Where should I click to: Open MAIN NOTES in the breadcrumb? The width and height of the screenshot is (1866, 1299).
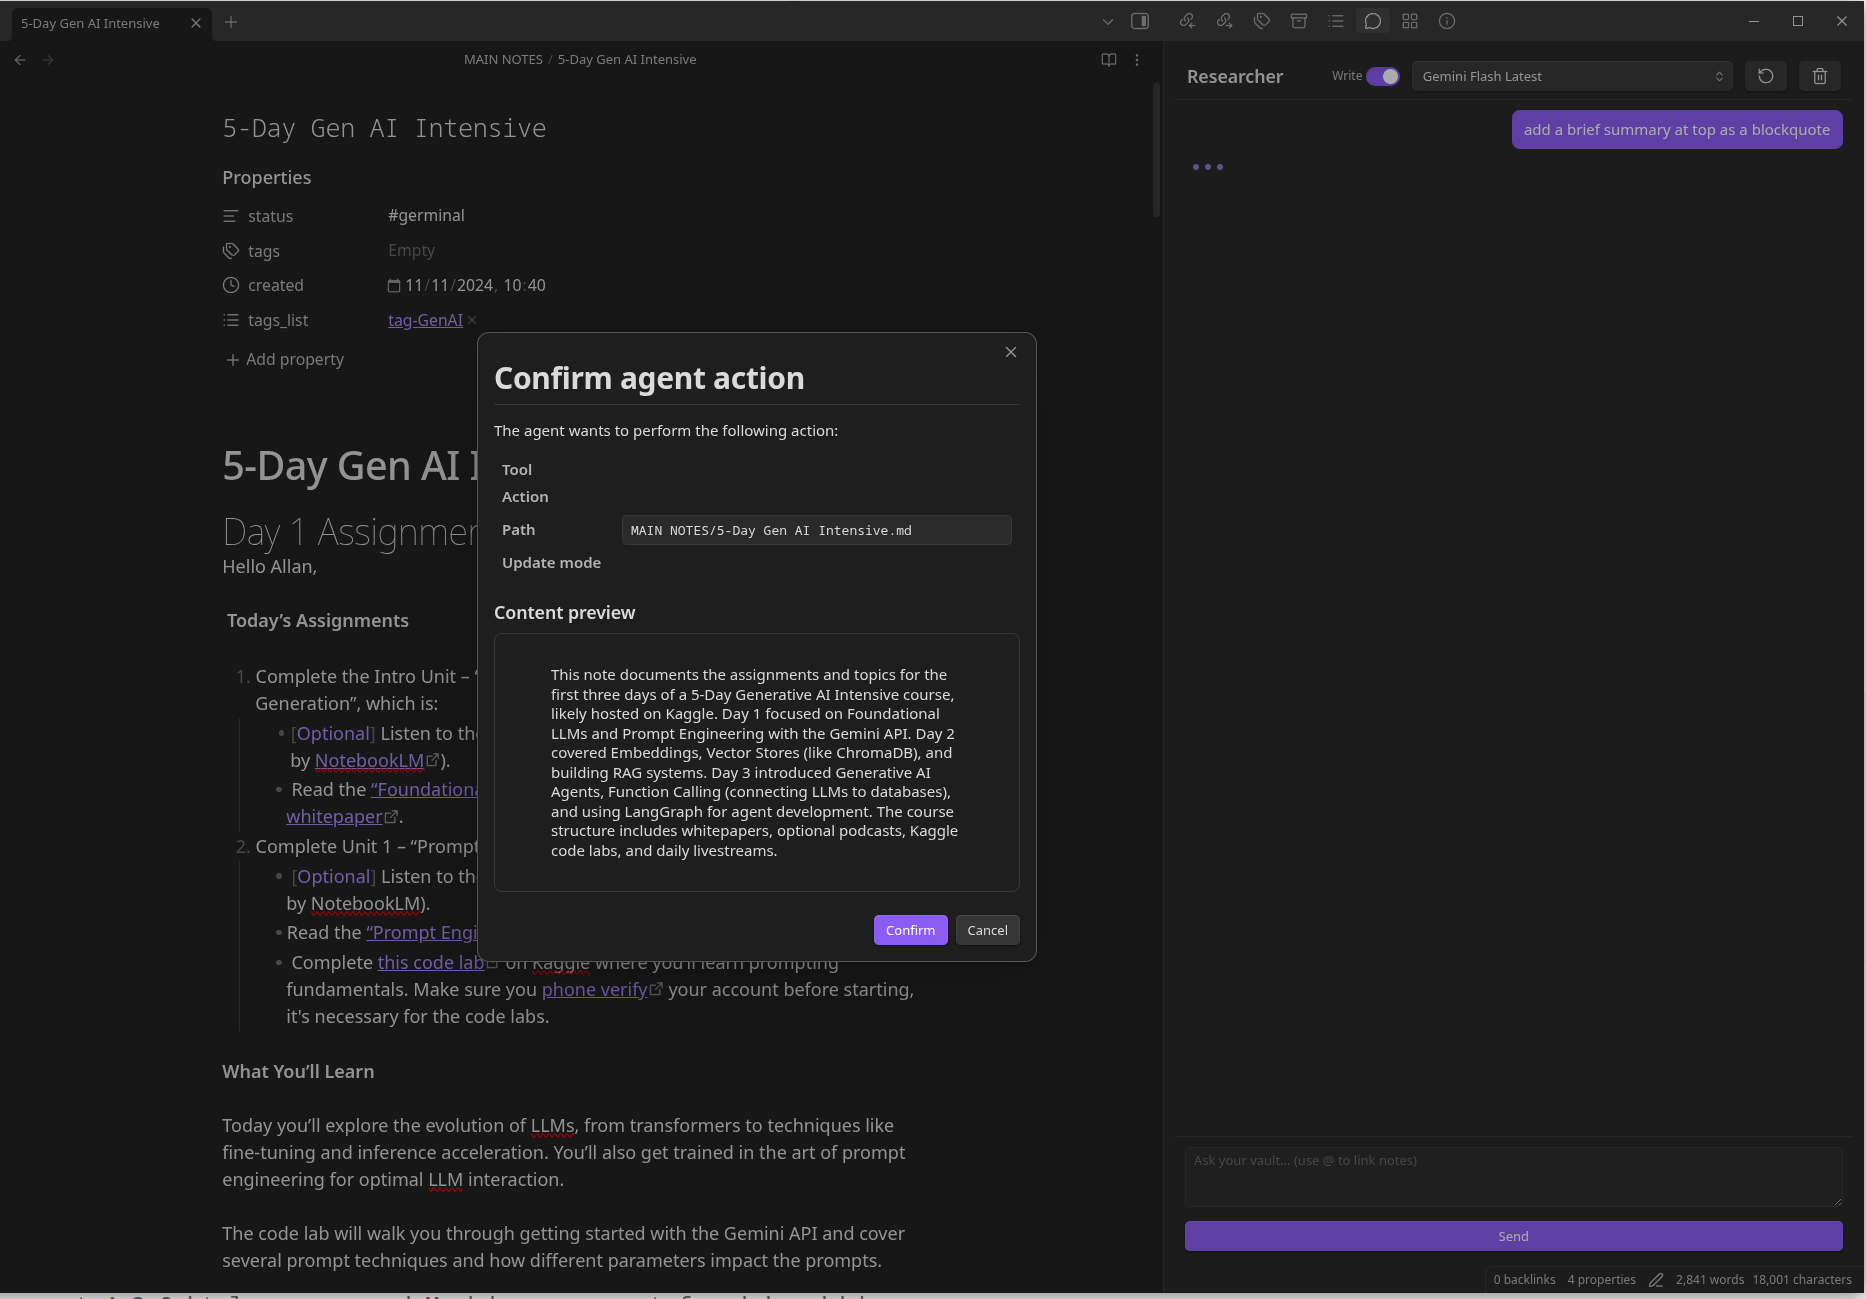click(503, 60)
